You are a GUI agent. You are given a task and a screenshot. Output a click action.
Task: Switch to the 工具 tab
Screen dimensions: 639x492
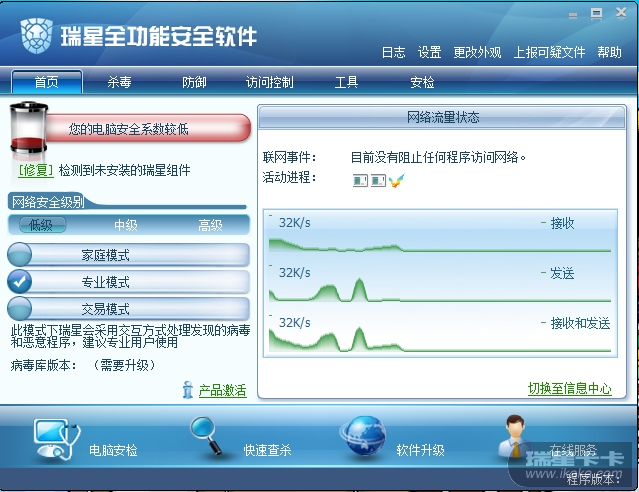(x=346, y=82)
